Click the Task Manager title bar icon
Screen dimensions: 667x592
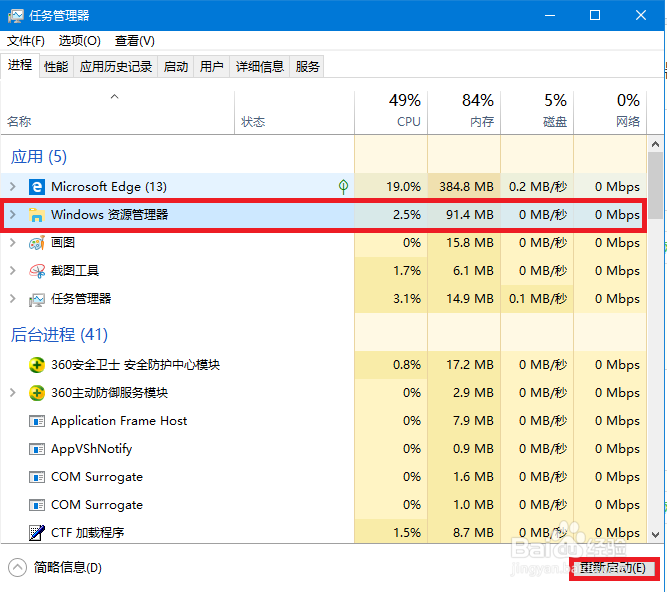click(16, 16)
